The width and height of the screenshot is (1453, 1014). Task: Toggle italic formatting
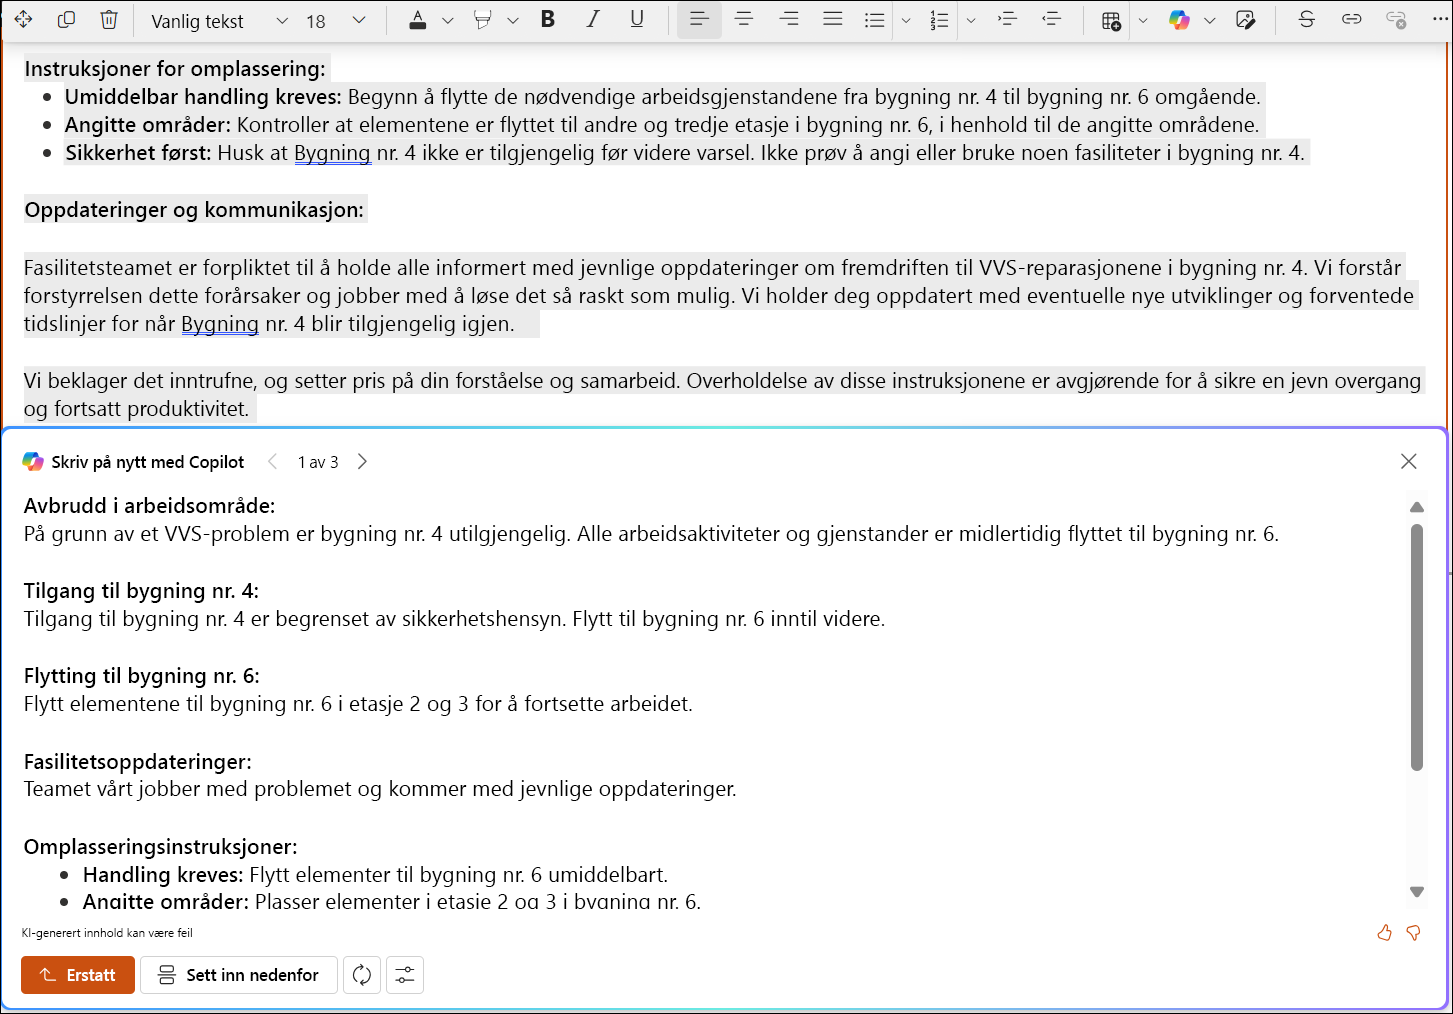point(592,20)
